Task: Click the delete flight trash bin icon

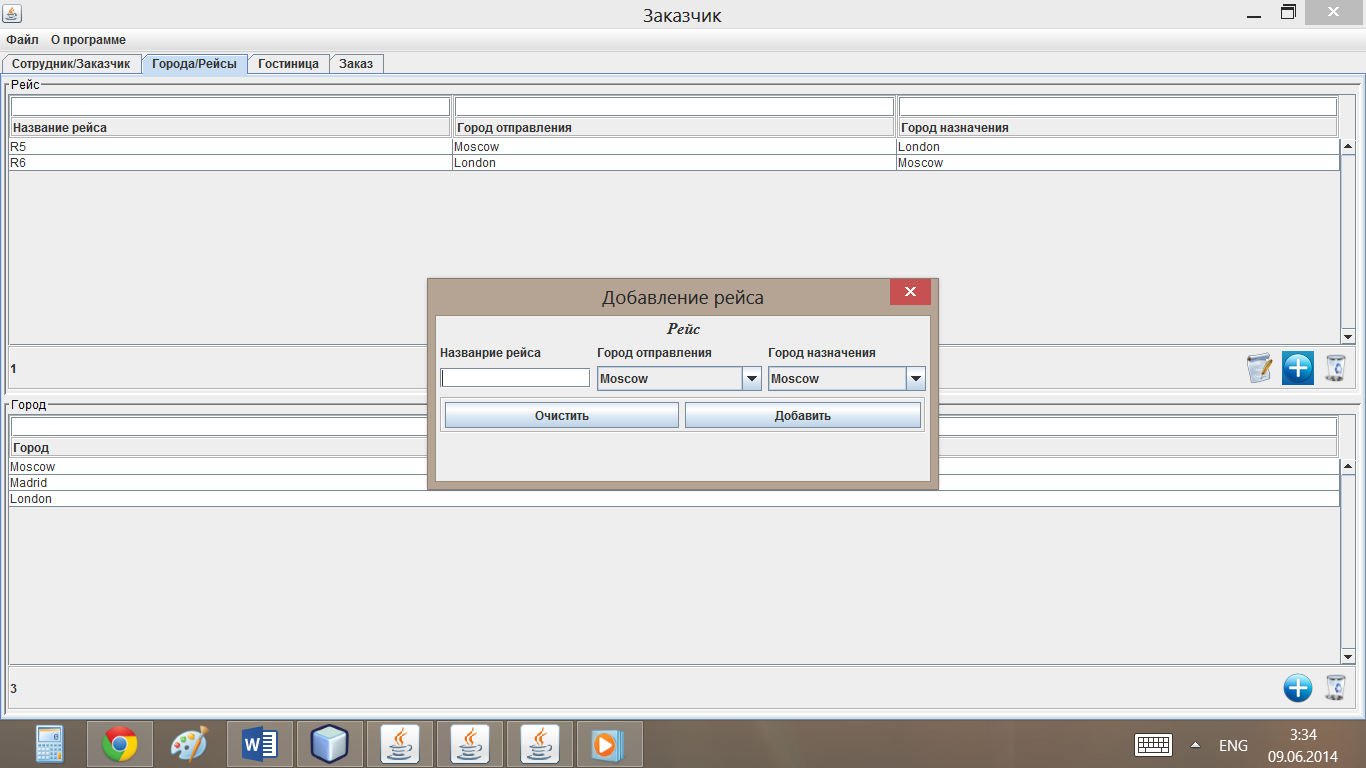Action: click(x=1335, y=368)
